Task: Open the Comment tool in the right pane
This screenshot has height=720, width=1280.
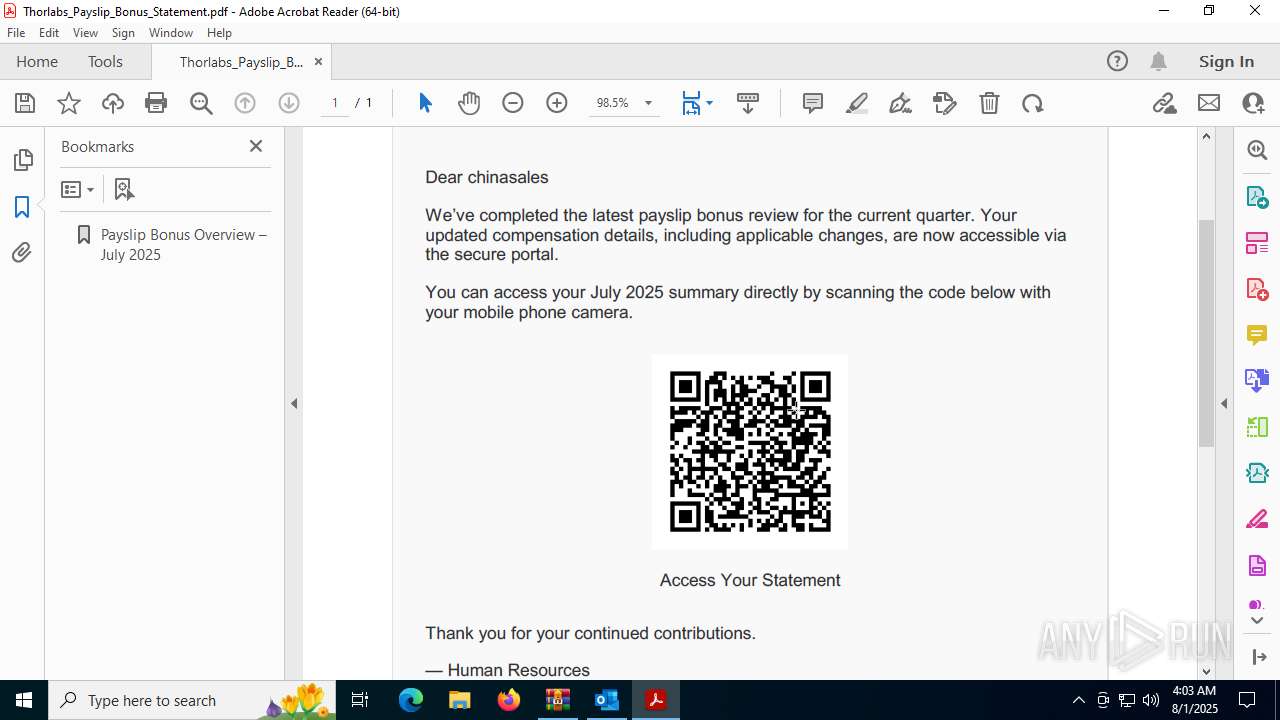Action: pos(1257,335)
